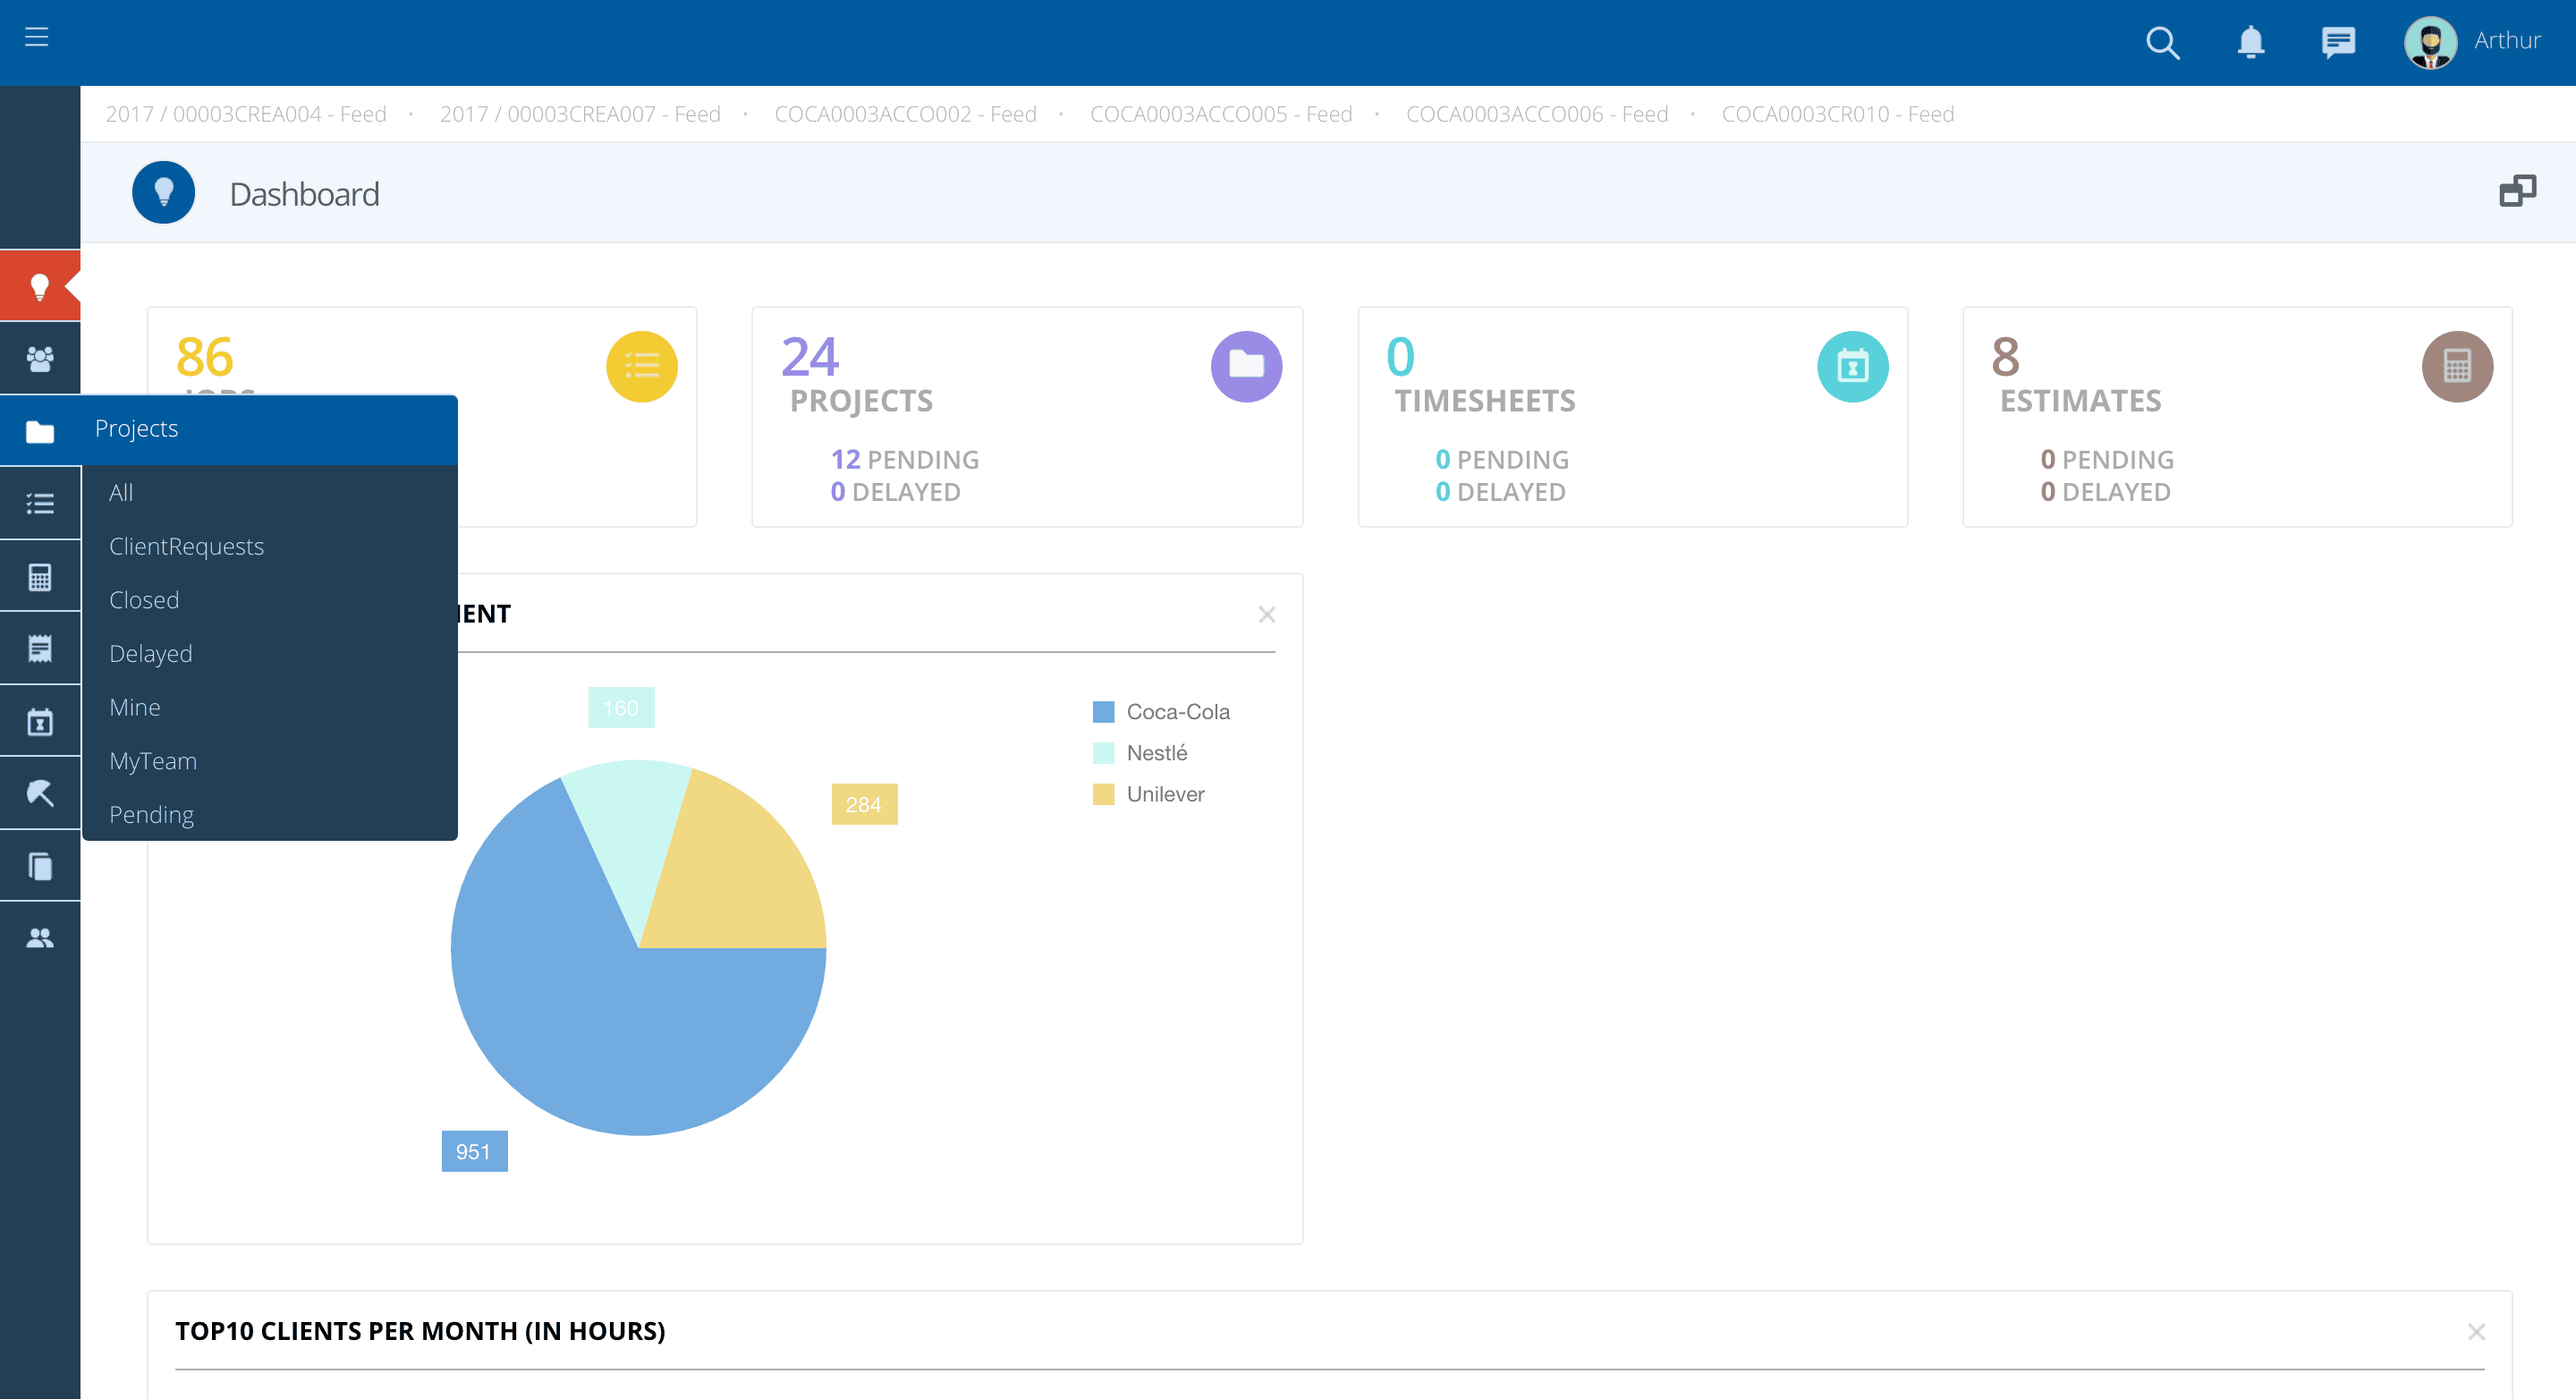
Task: Open the calculator estimates sidebar icon
Action: point(40,577)
